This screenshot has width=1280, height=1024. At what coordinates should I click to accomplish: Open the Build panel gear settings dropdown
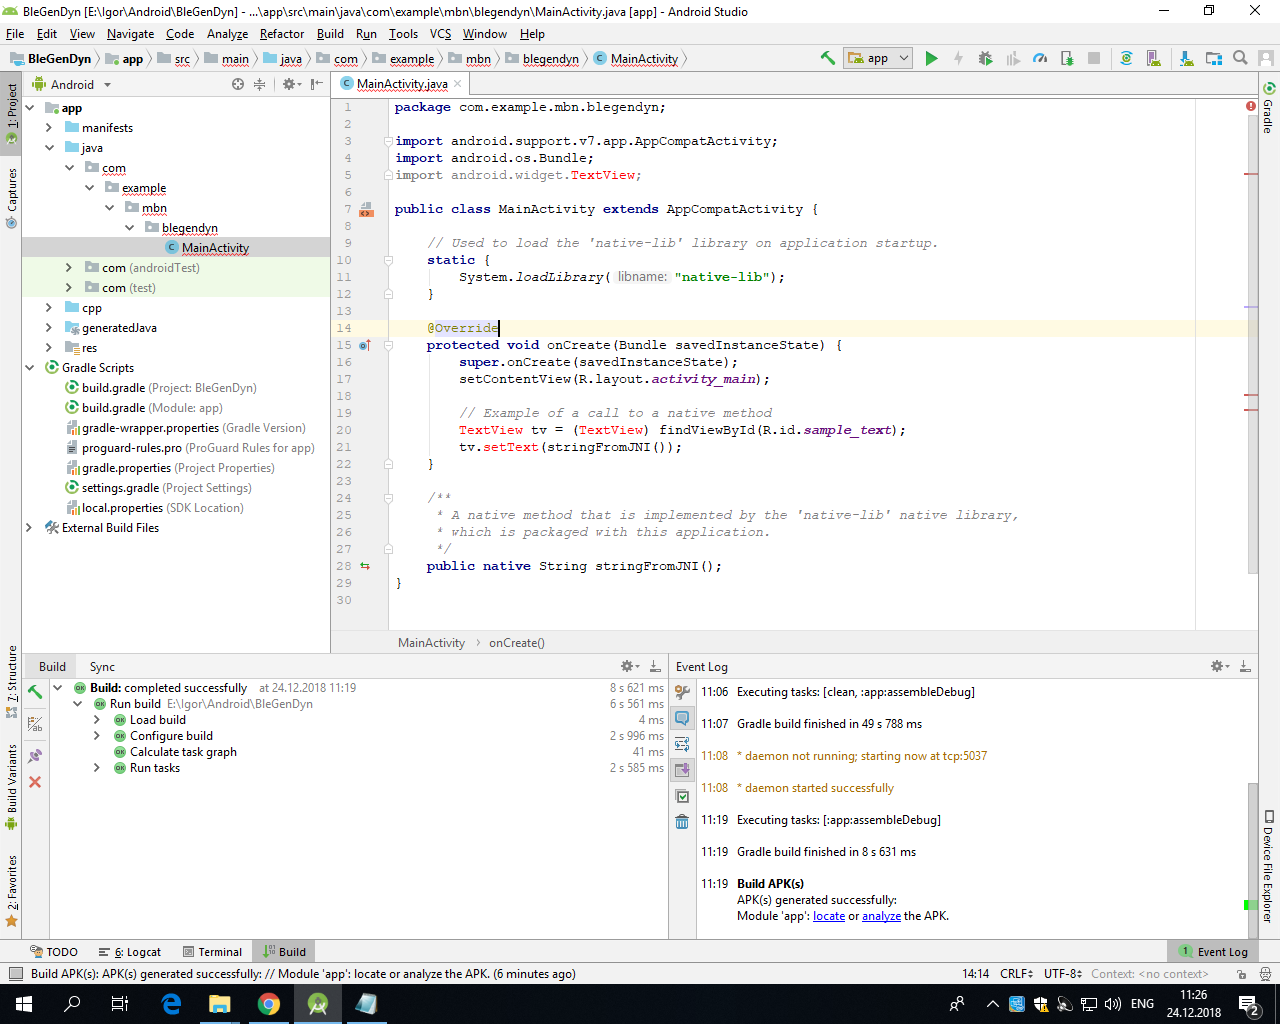tap(630, 666)
